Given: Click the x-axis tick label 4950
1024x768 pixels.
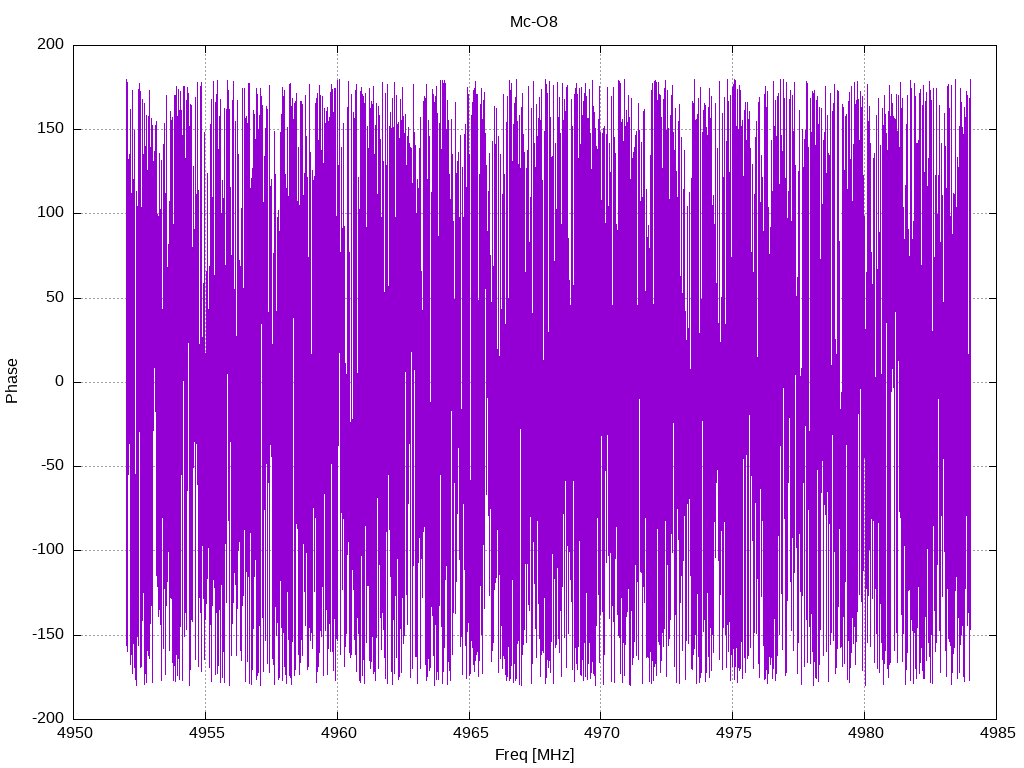Looking at the screenshot, I should tap(74, 733).
